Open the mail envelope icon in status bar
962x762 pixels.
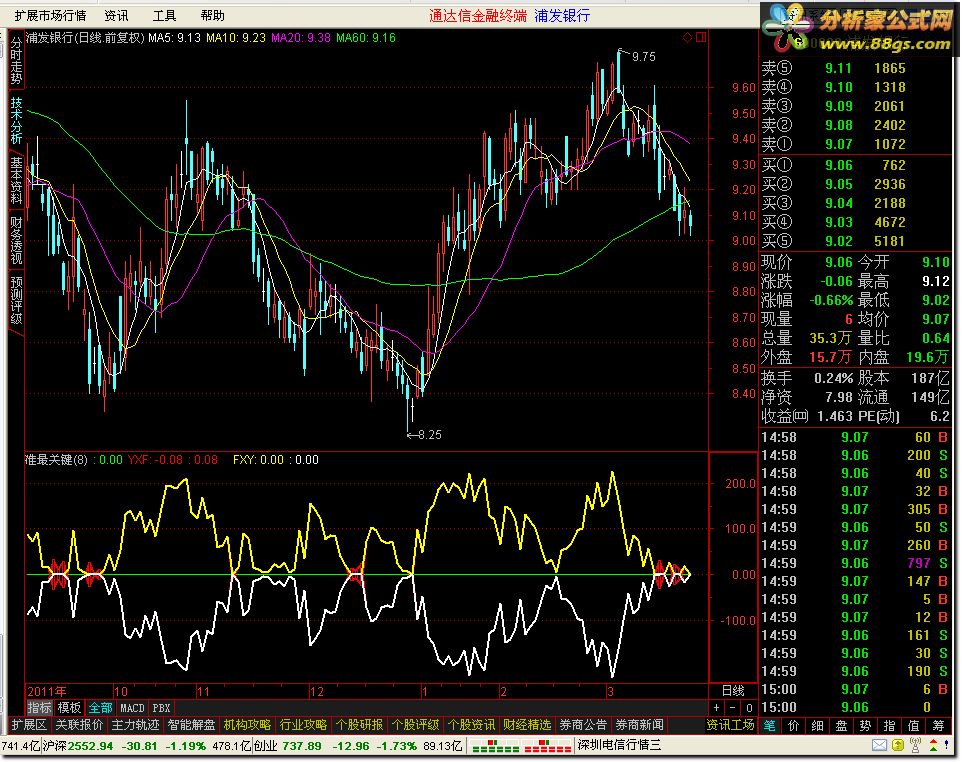(x=879, y=745)
